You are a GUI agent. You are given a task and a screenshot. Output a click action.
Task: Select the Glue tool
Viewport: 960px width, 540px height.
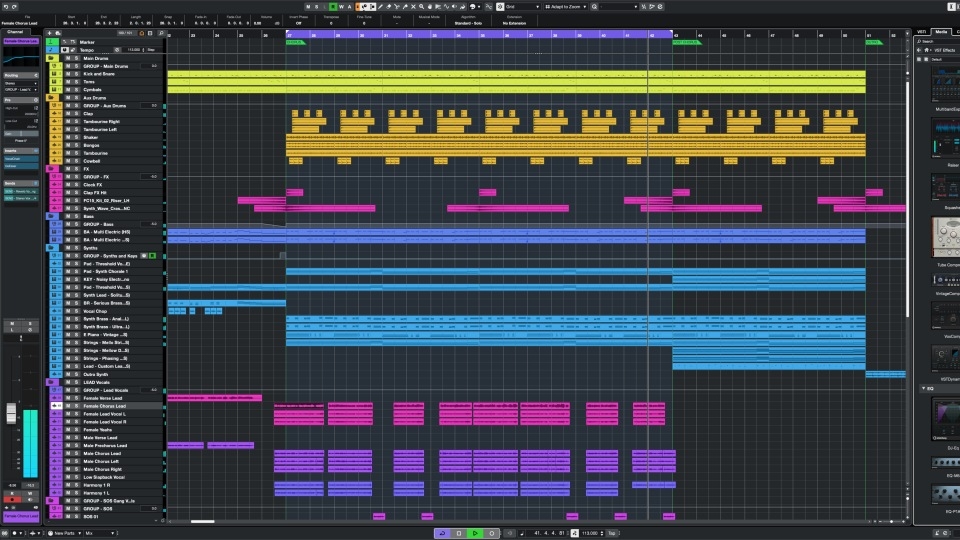(405, 7)
